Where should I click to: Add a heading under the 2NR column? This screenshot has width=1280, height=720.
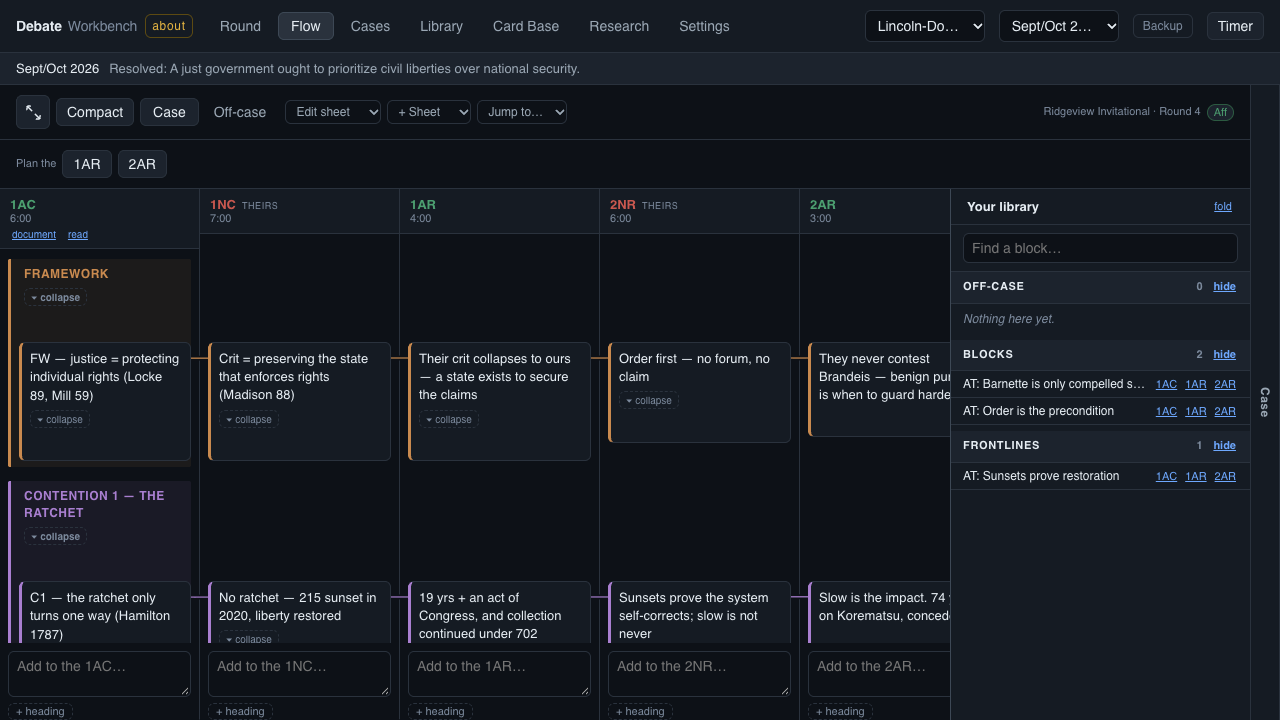[640, 712]
